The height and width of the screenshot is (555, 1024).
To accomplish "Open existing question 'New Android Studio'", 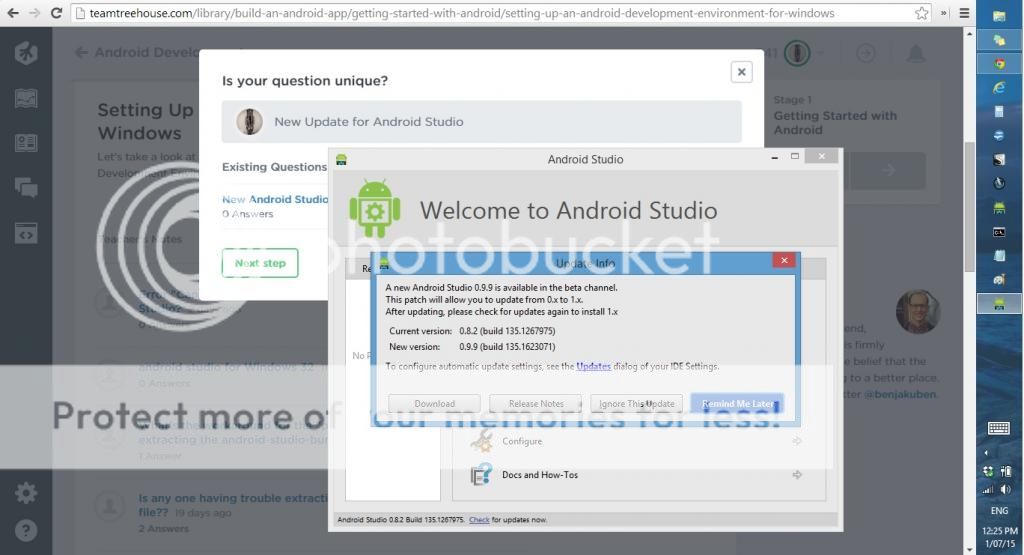I will pyautogui.click(x=275, y=199).
